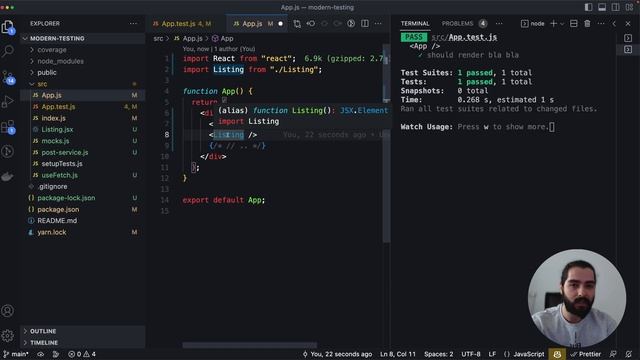Viewport: 640px width, 360px height.
Task: Create a new terminal with plus icon
Action: (x=553, y=24)
